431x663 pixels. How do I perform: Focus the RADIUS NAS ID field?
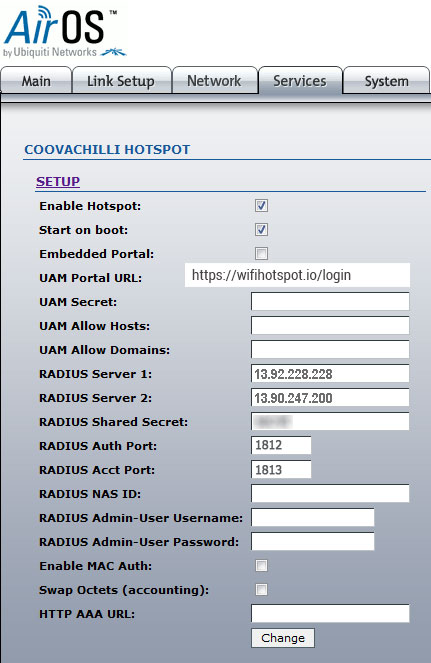(x=330, y=493)
